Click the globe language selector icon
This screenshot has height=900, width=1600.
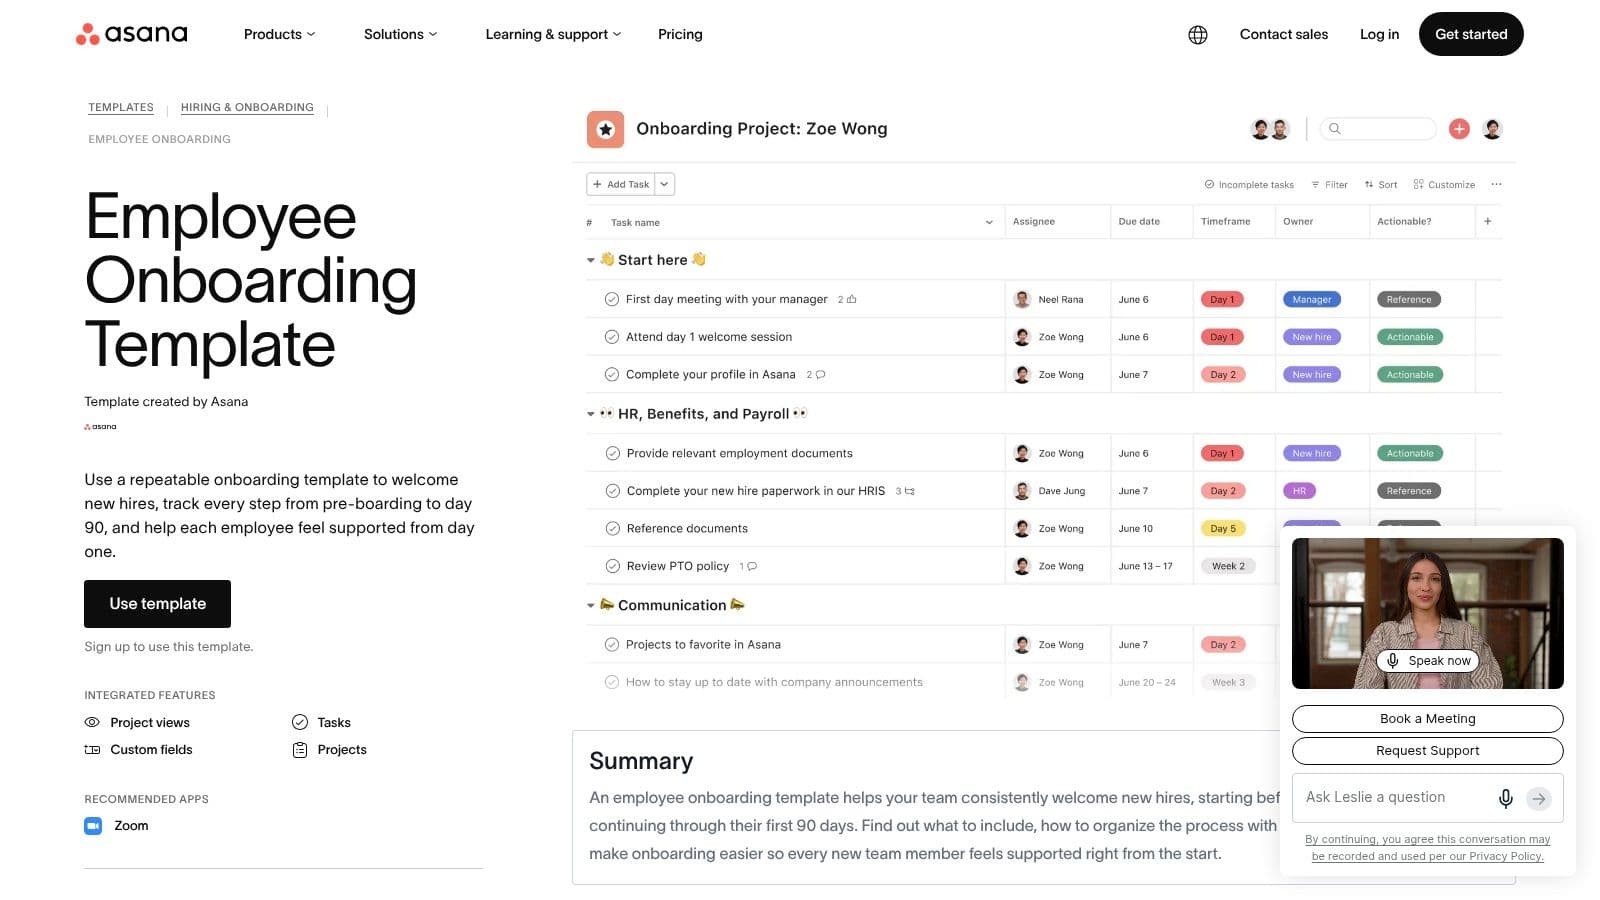click(x=1197, y=35)
